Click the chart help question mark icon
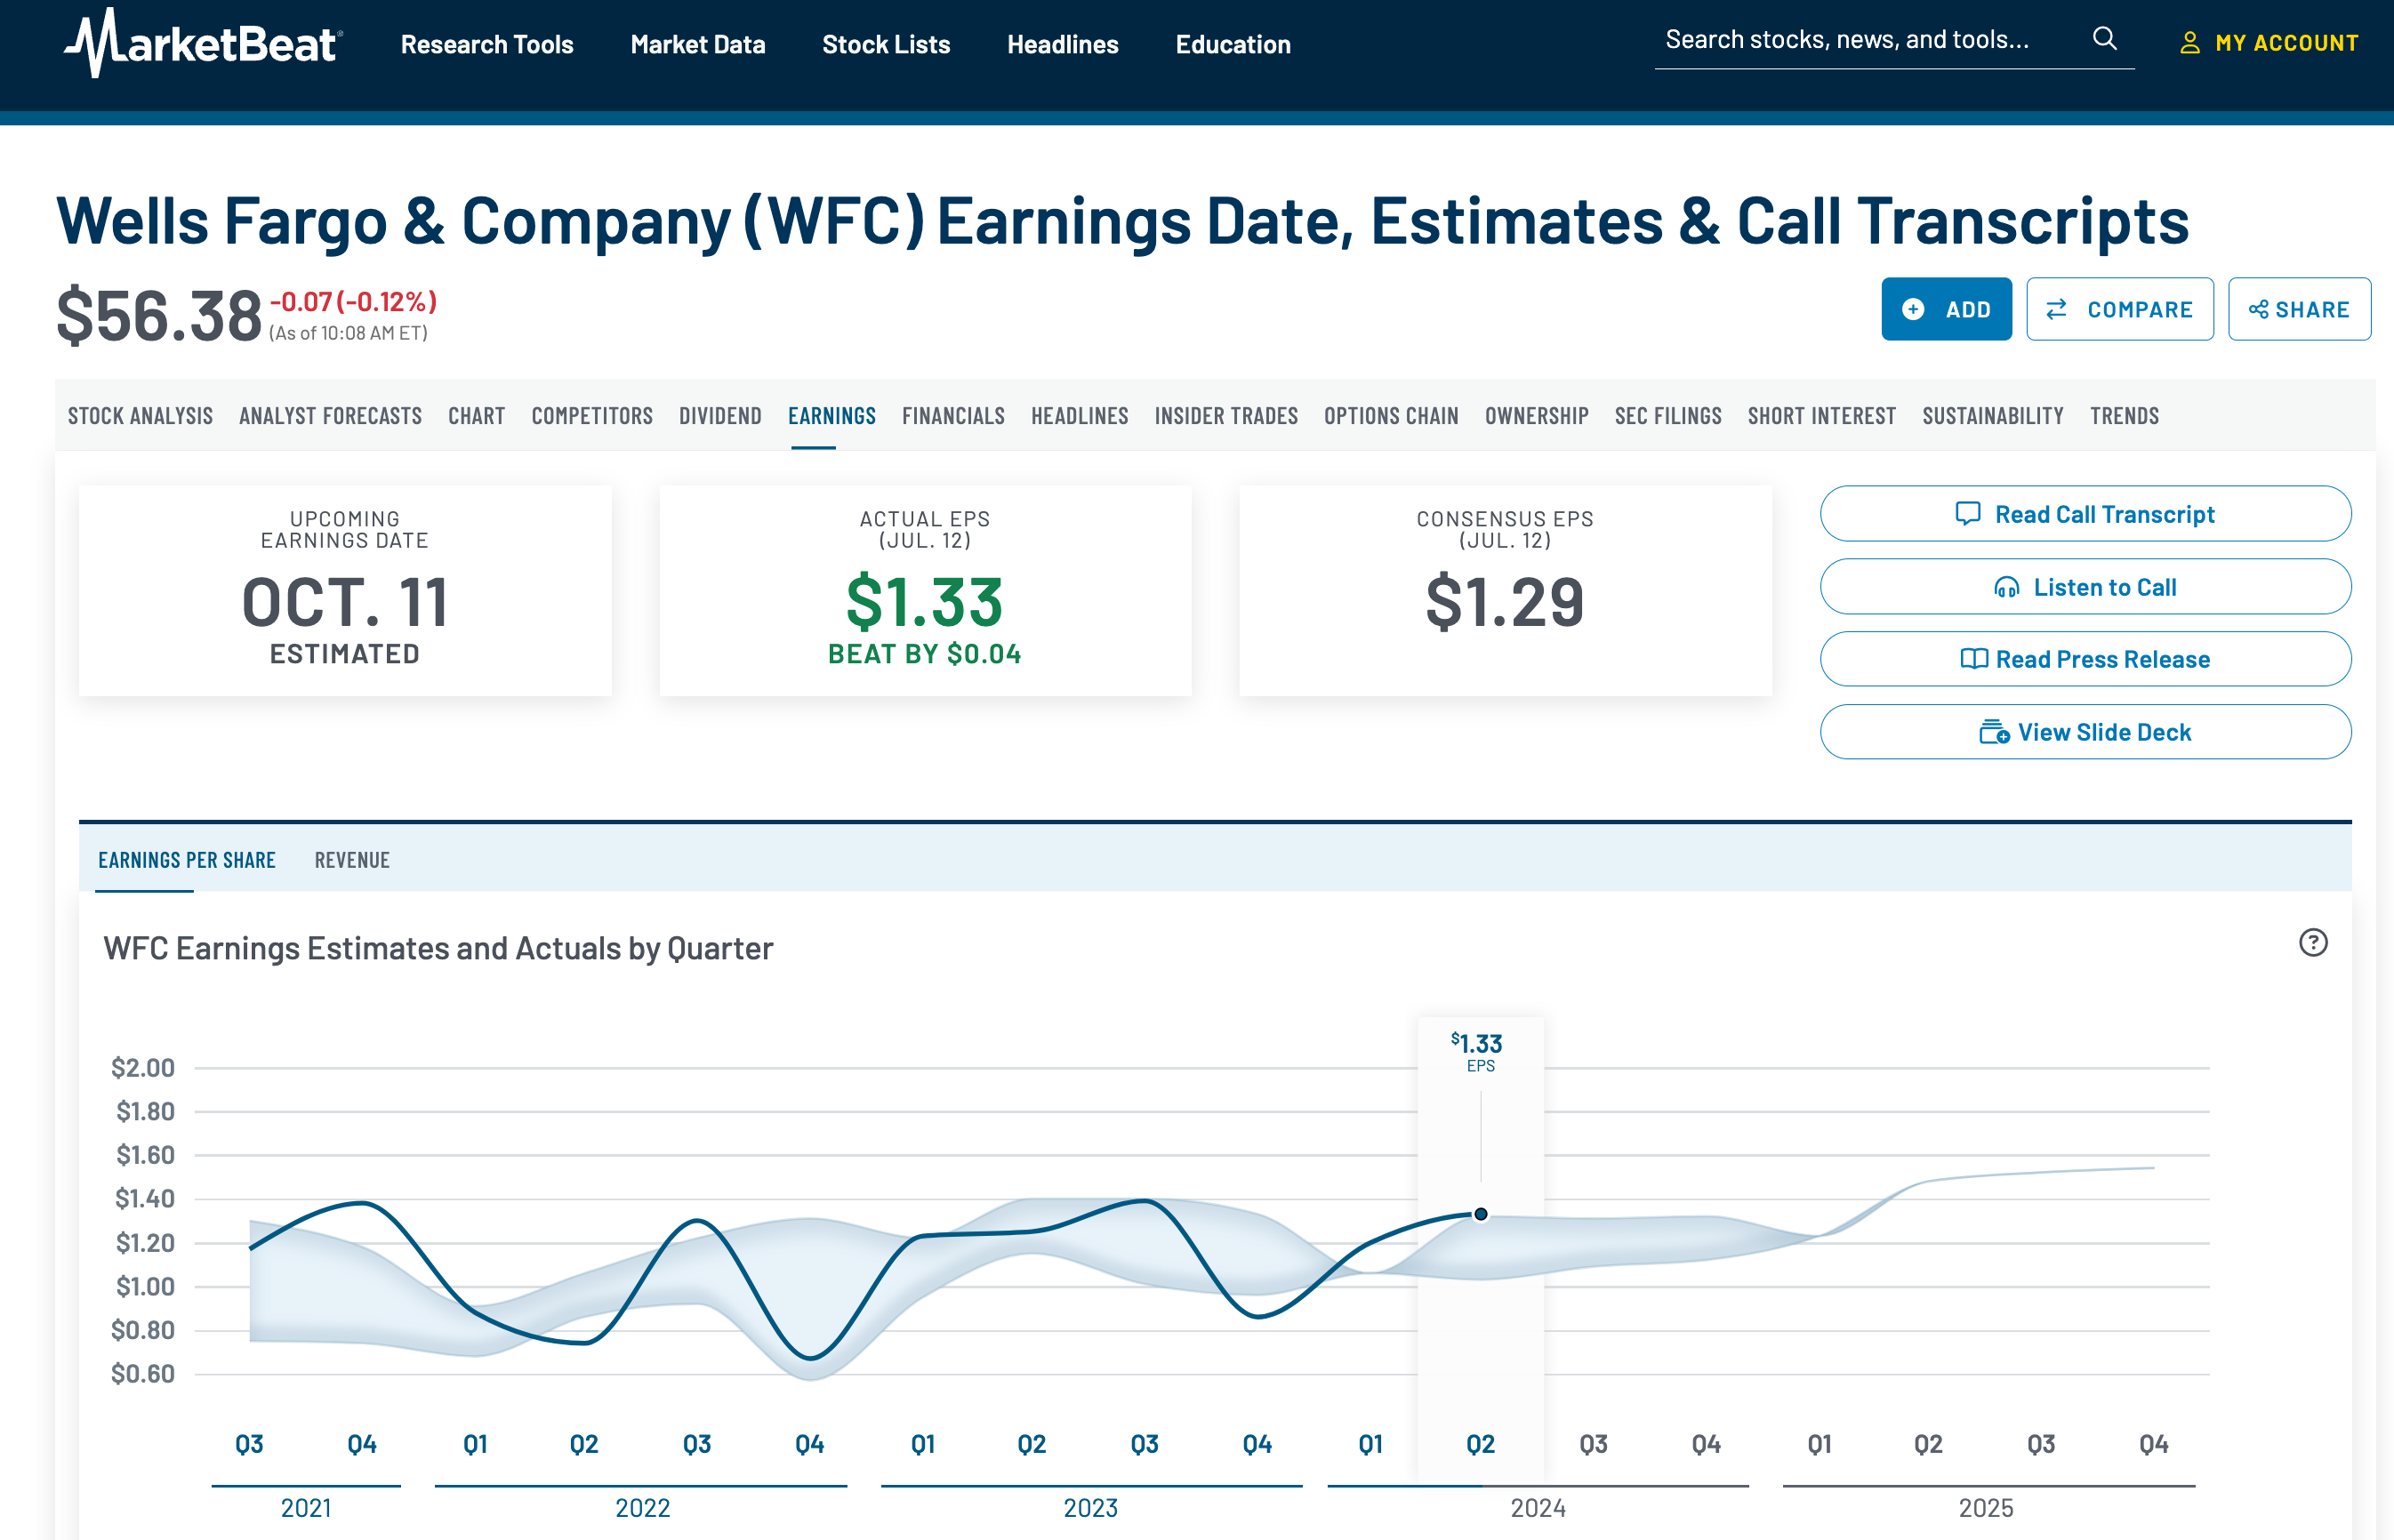The image size is (2394, 1540). click(2312, 942)
